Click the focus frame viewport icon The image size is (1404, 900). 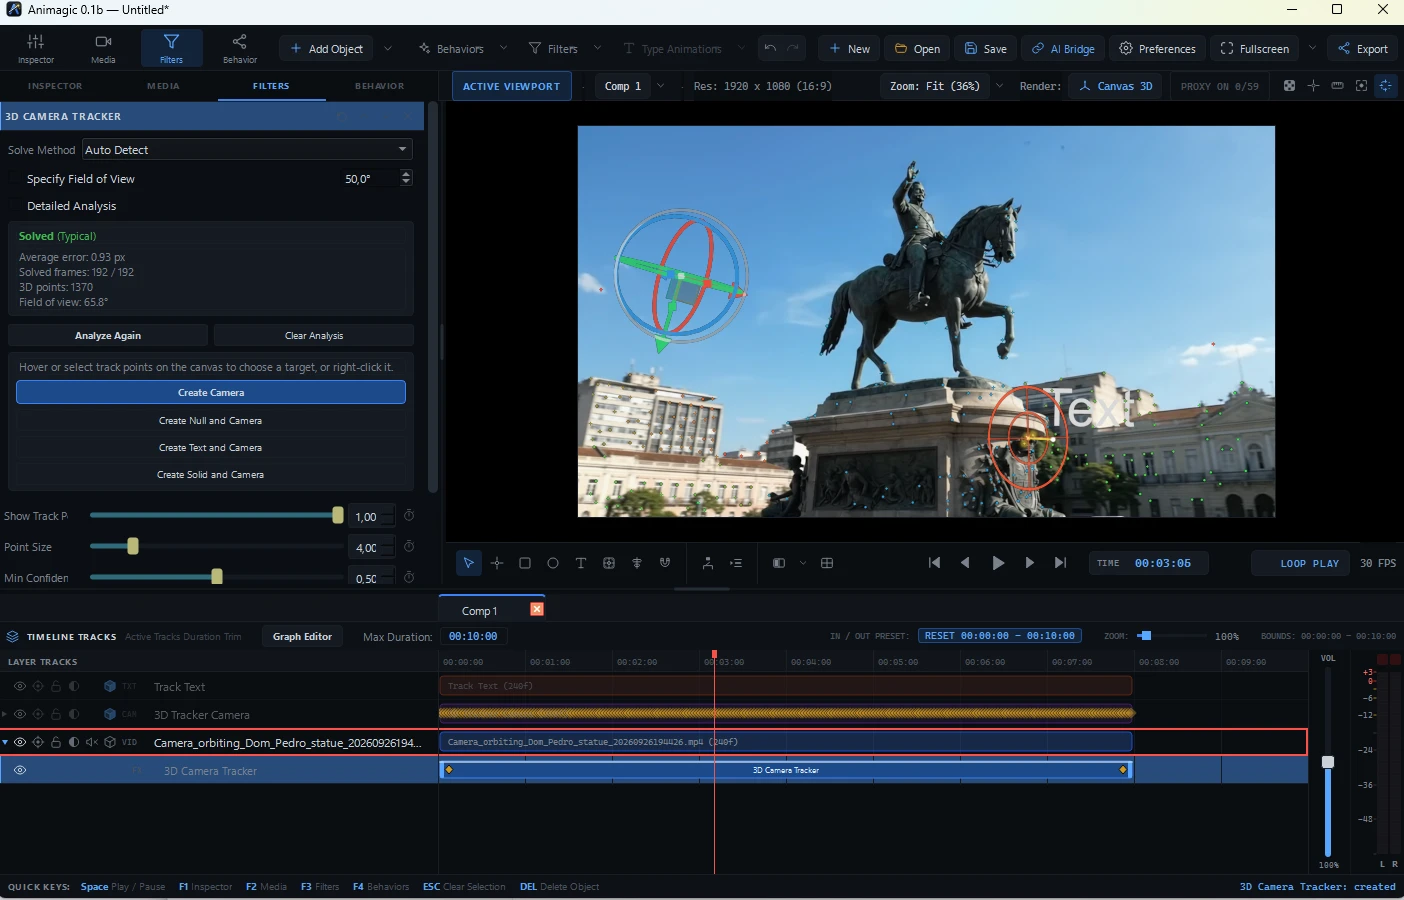point(1361,86)
